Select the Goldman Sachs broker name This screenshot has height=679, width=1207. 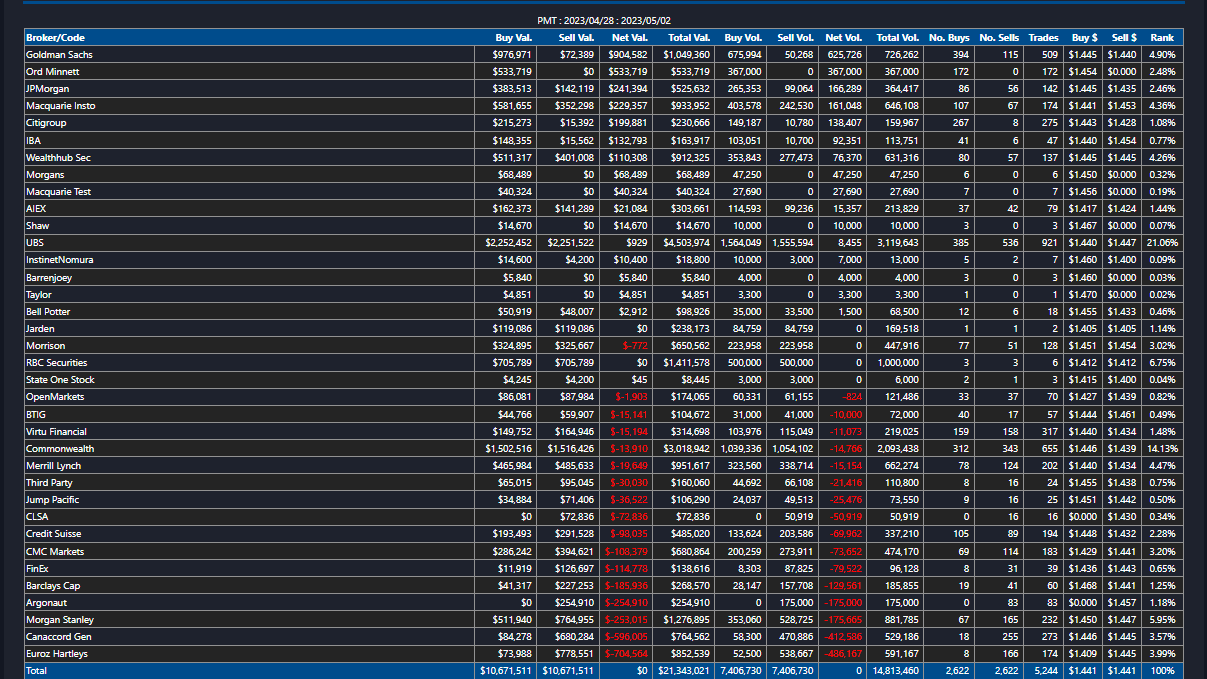(59, 54)
